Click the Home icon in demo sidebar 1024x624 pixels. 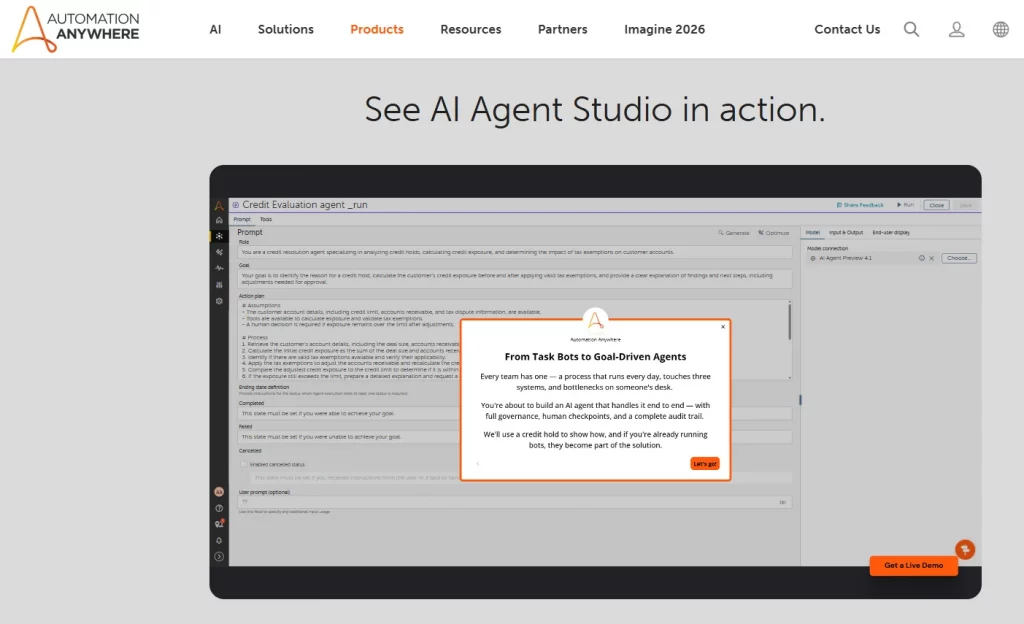(219, 221)
